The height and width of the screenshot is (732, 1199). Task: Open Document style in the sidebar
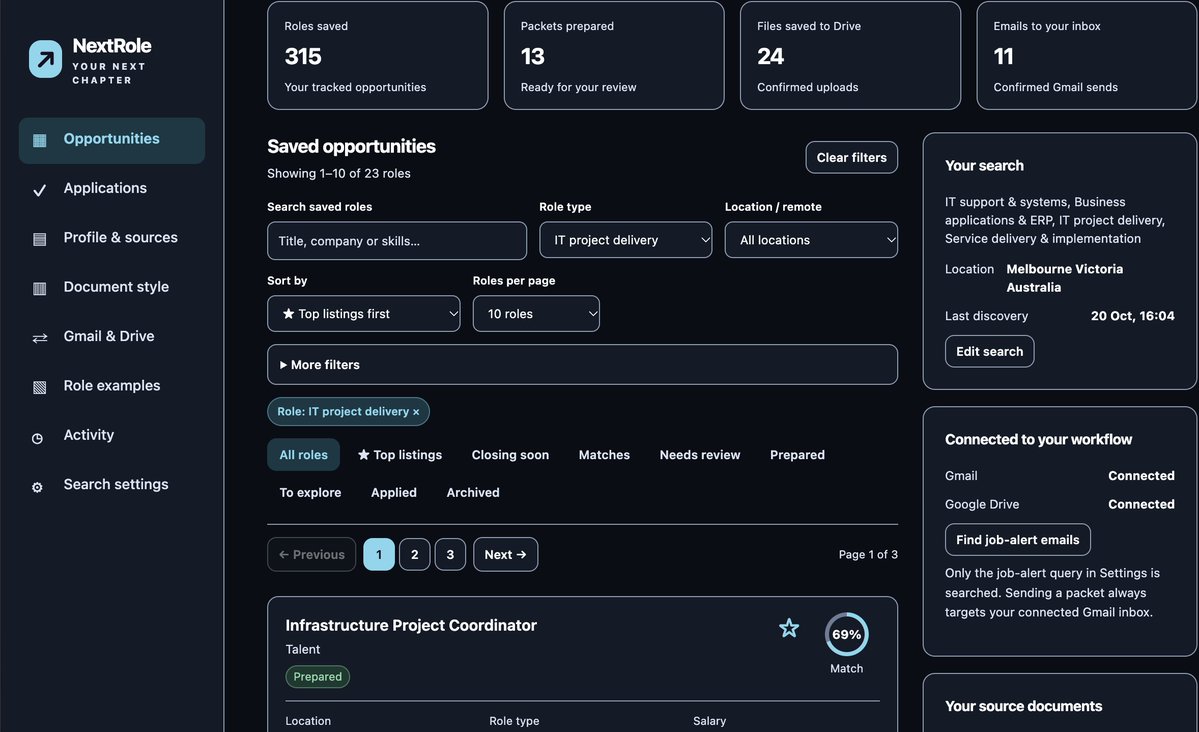coord(112,288)
